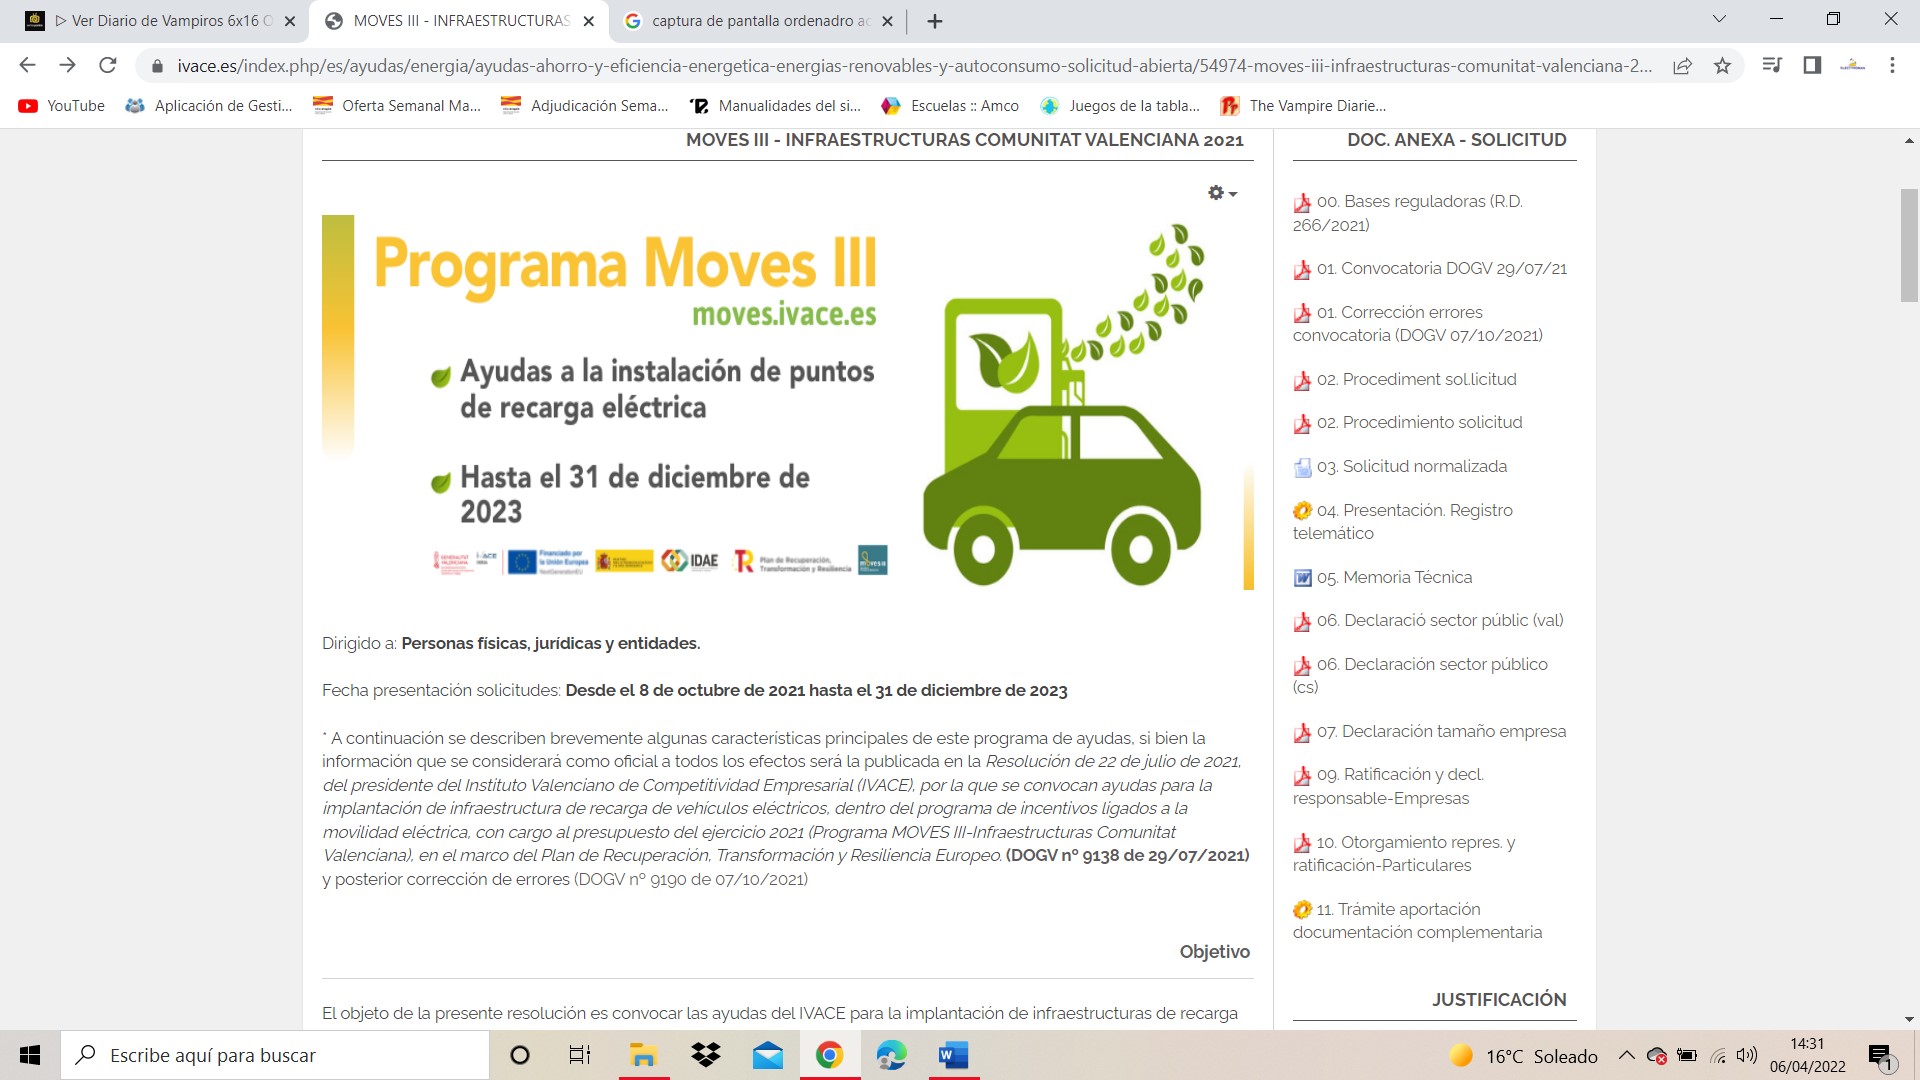The image size is (1920, 1080).
Task: Bookmark this page with the star
Action: click(x=1722, y=66)
